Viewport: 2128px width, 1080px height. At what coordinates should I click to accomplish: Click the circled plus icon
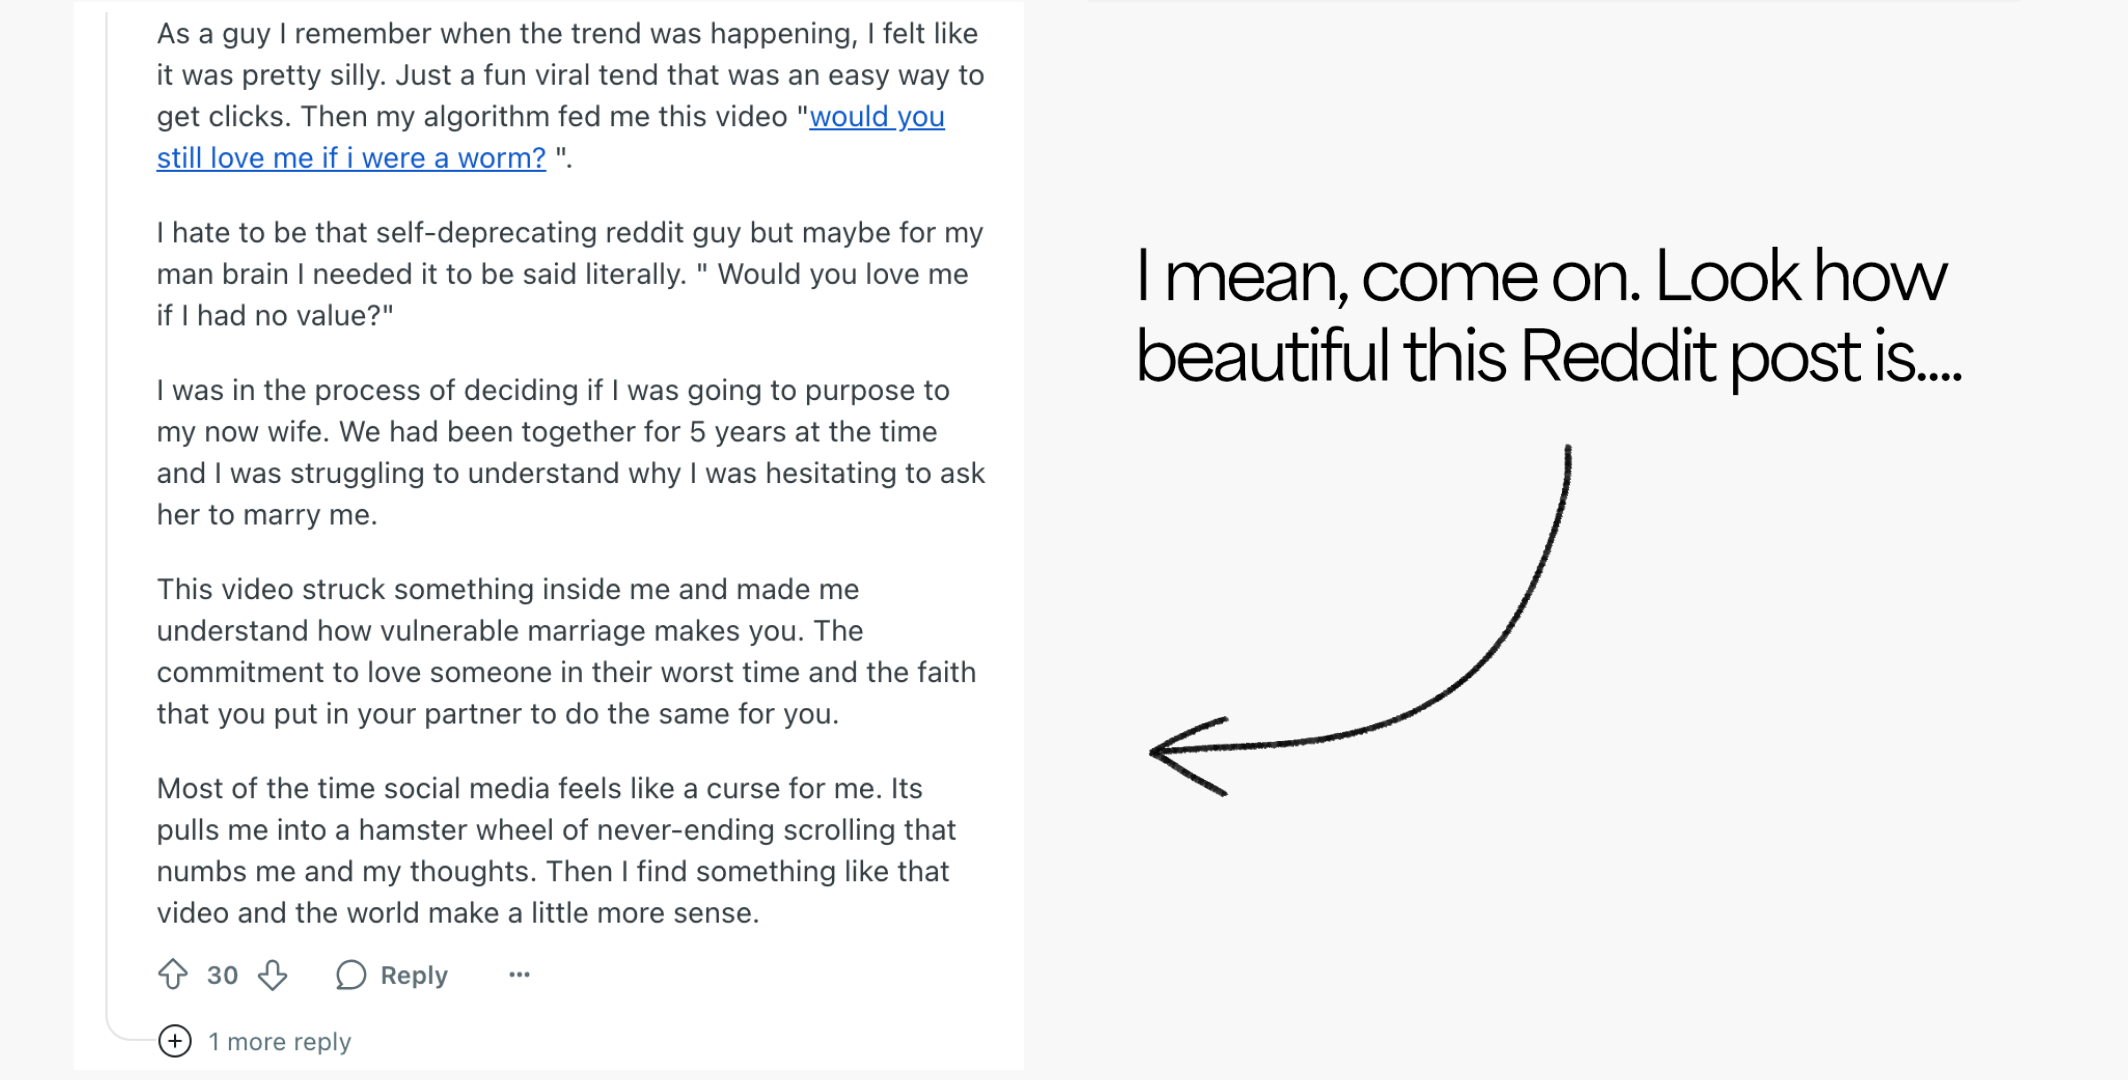(175, 1041)
